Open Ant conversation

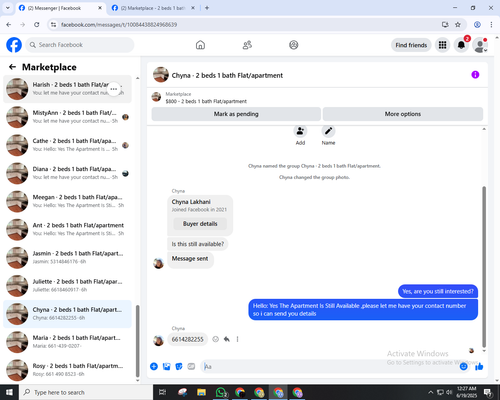[67, 229]
